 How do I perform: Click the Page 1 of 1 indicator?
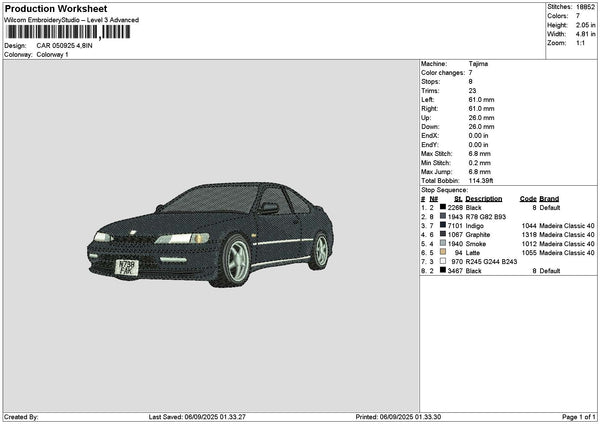click(579, 417)
